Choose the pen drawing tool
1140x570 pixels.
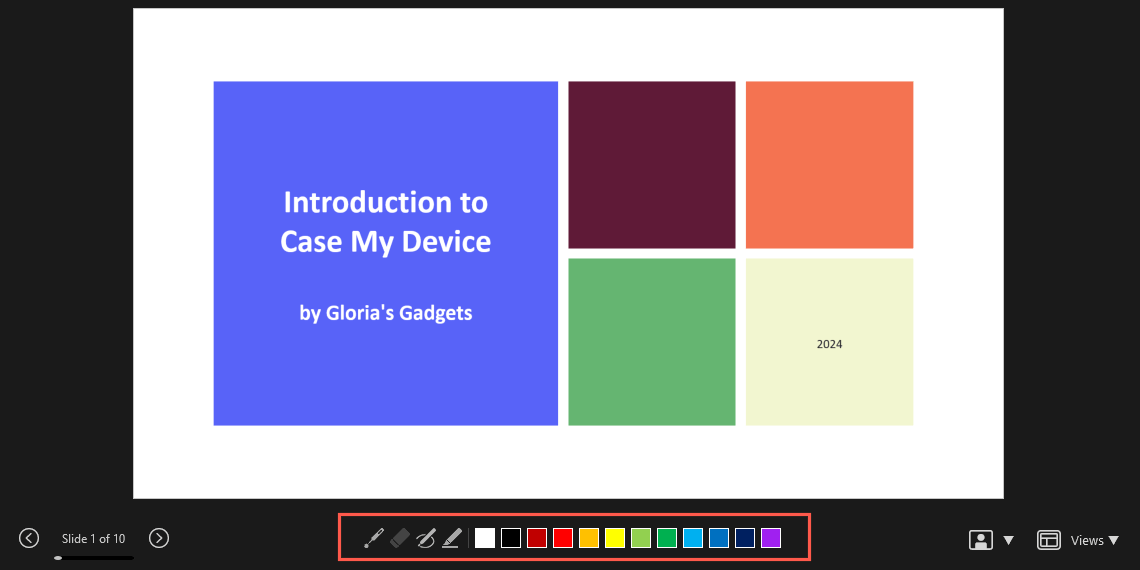click(426, 538)
